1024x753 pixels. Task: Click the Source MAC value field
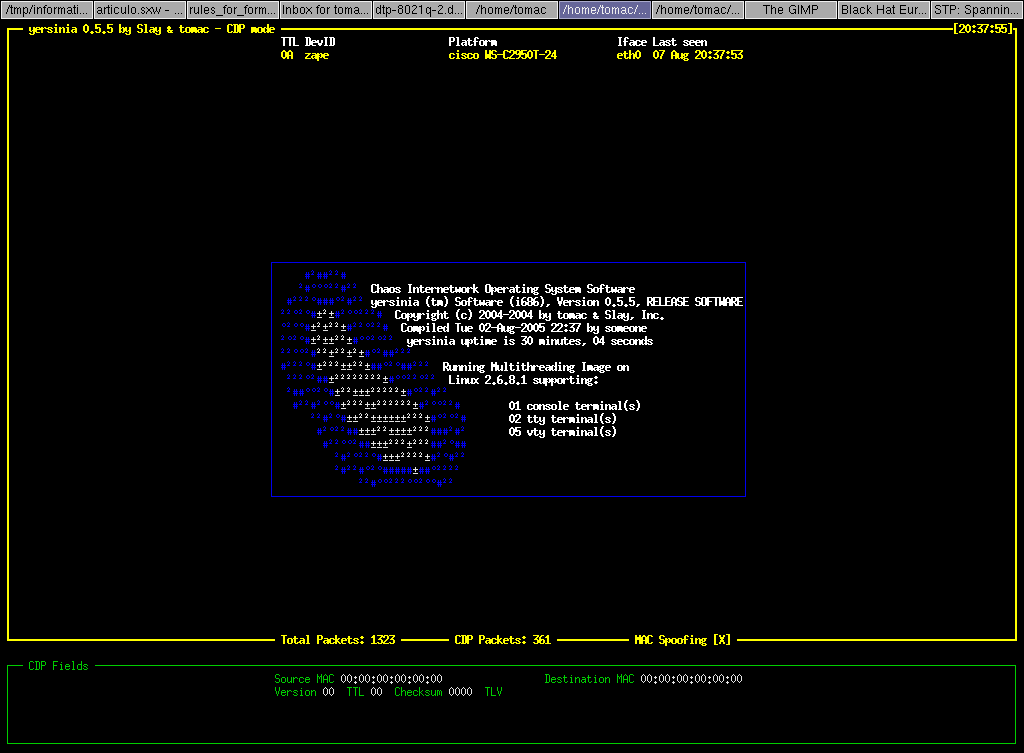pyautogui.click(x=391, y=679)
